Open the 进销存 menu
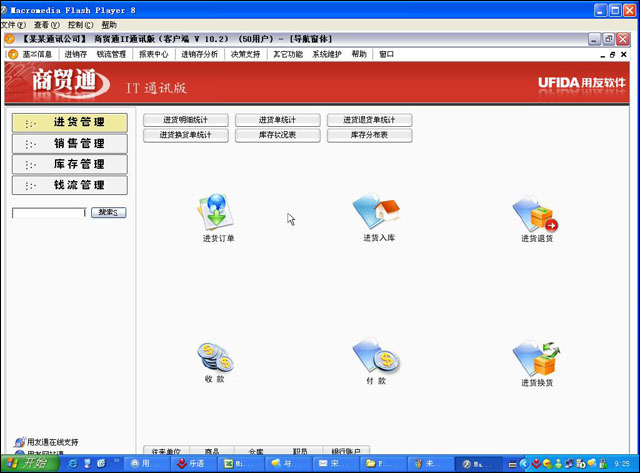Viewport: 640px width, 473px height. point(76,54)
